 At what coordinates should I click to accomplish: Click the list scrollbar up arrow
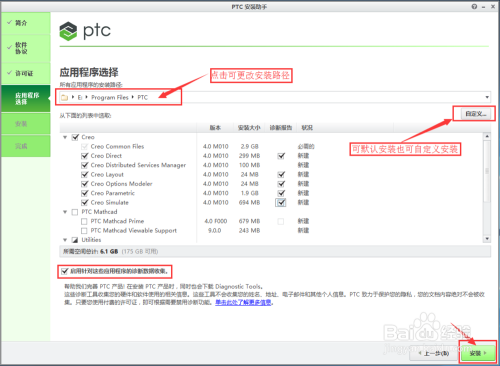click(487, 136)
